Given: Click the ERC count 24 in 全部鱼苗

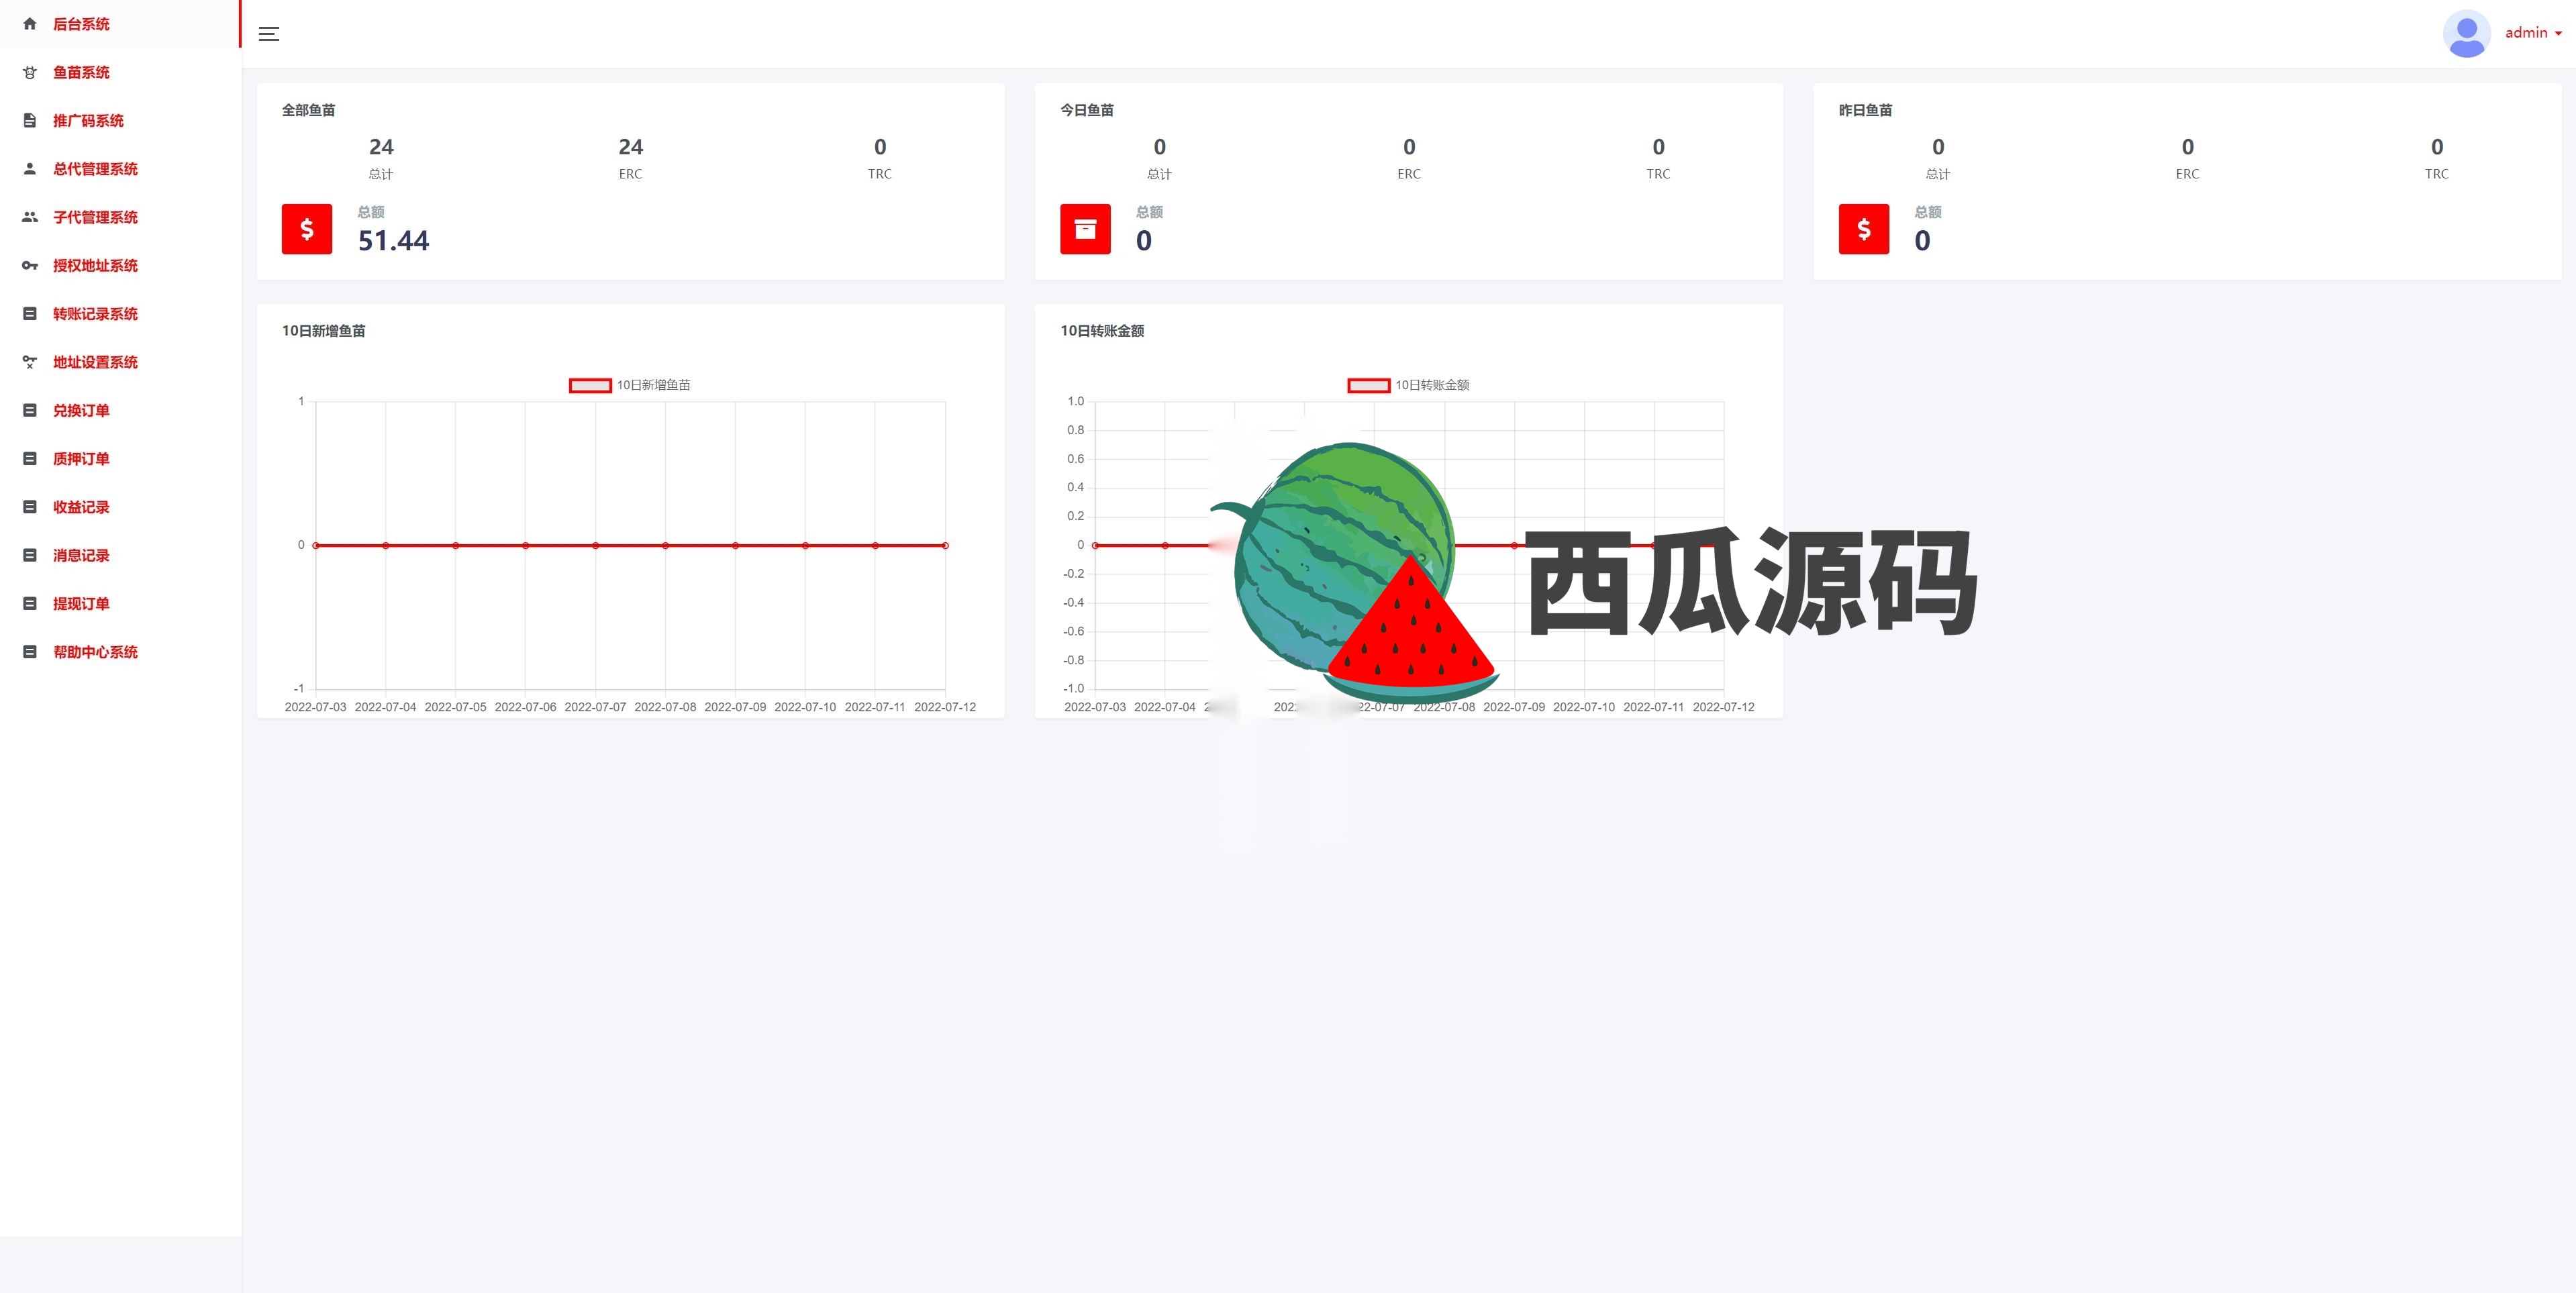Looking at the screenshot, I should coord(630,147).
